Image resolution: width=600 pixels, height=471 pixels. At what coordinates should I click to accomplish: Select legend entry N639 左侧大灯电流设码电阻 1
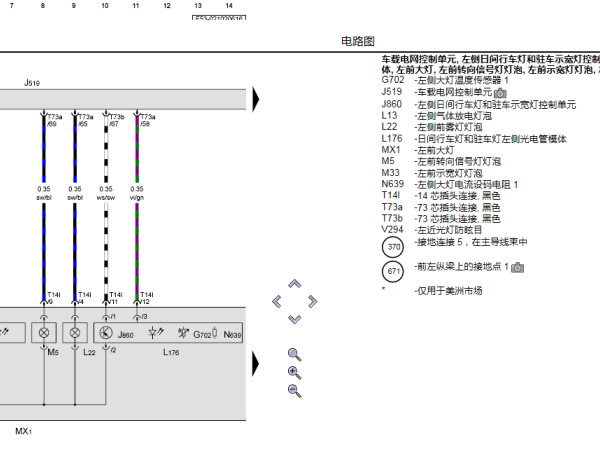click(450, 184)
